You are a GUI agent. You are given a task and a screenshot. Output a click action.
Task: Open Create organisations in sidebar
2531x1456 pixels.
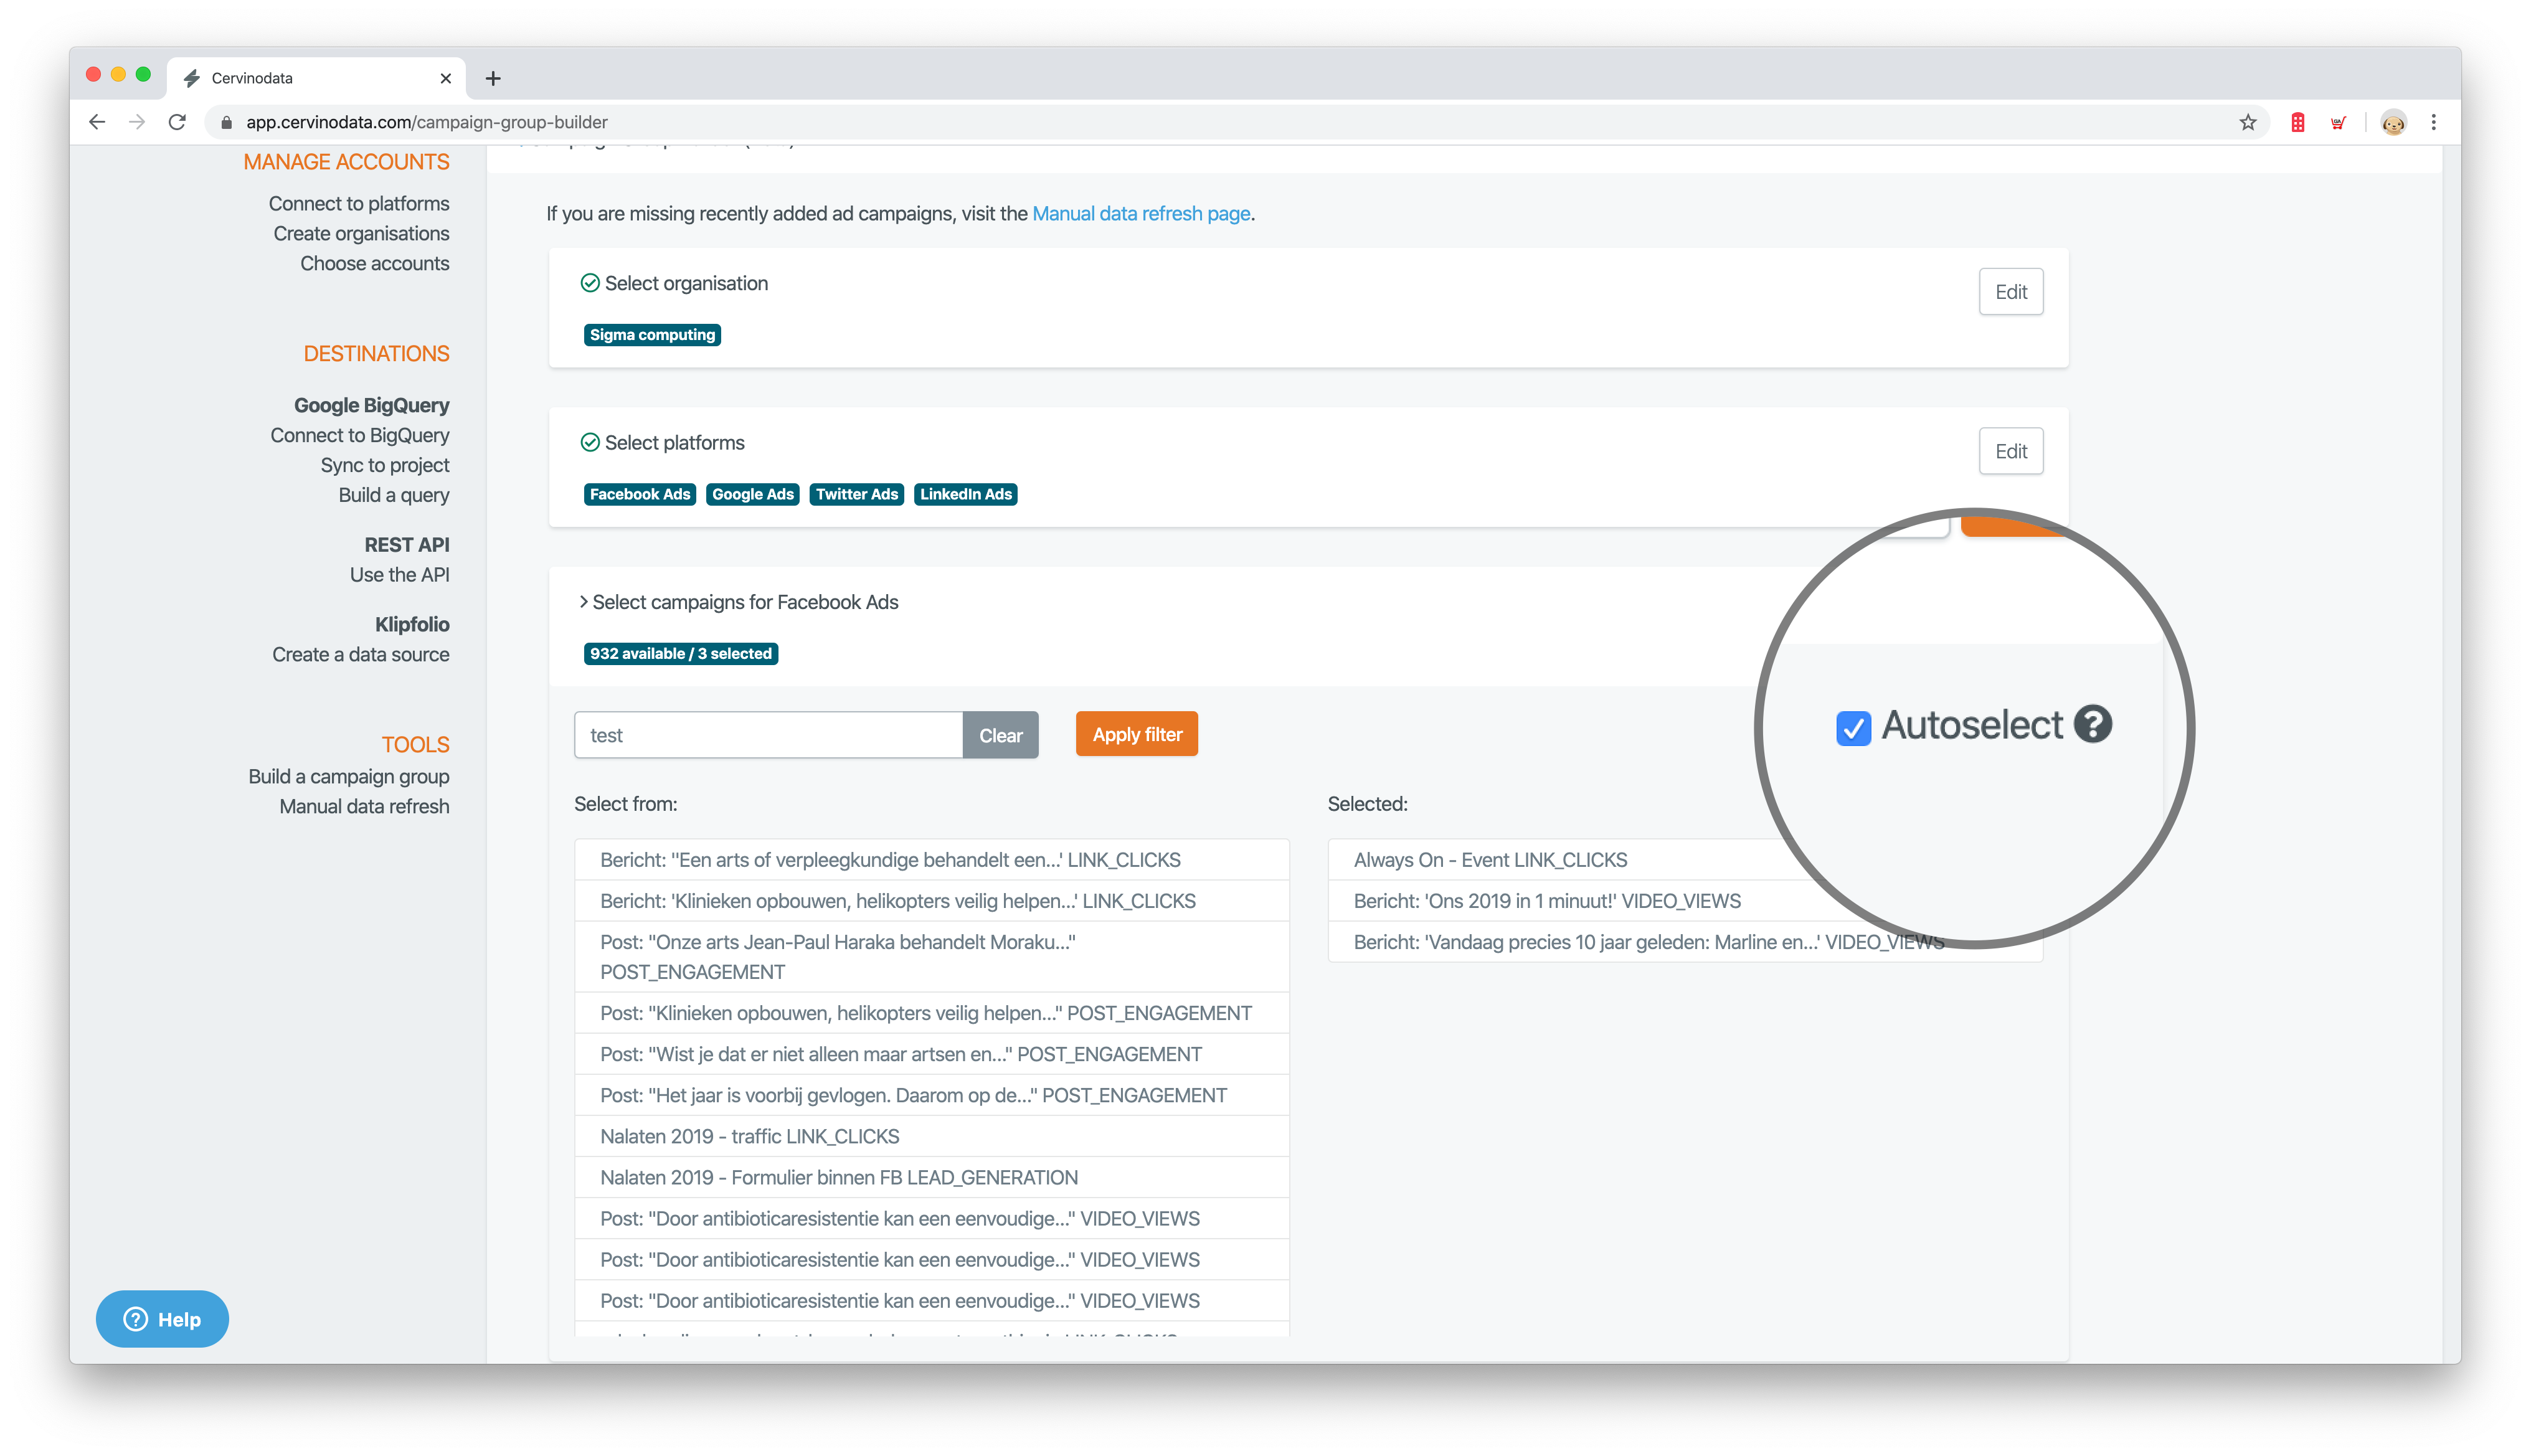(x=361, y=233)
